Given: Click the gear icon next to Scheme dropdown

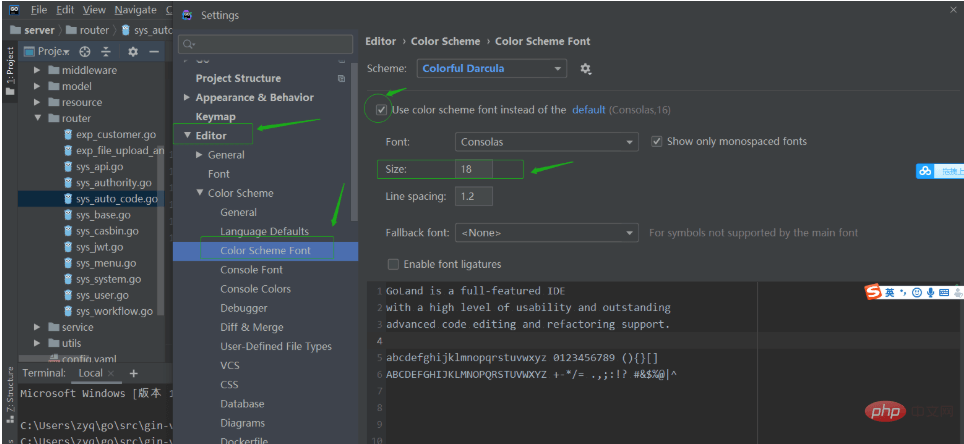Looking at the screenshot, I should pyautogui.click(x=585, y=69).
